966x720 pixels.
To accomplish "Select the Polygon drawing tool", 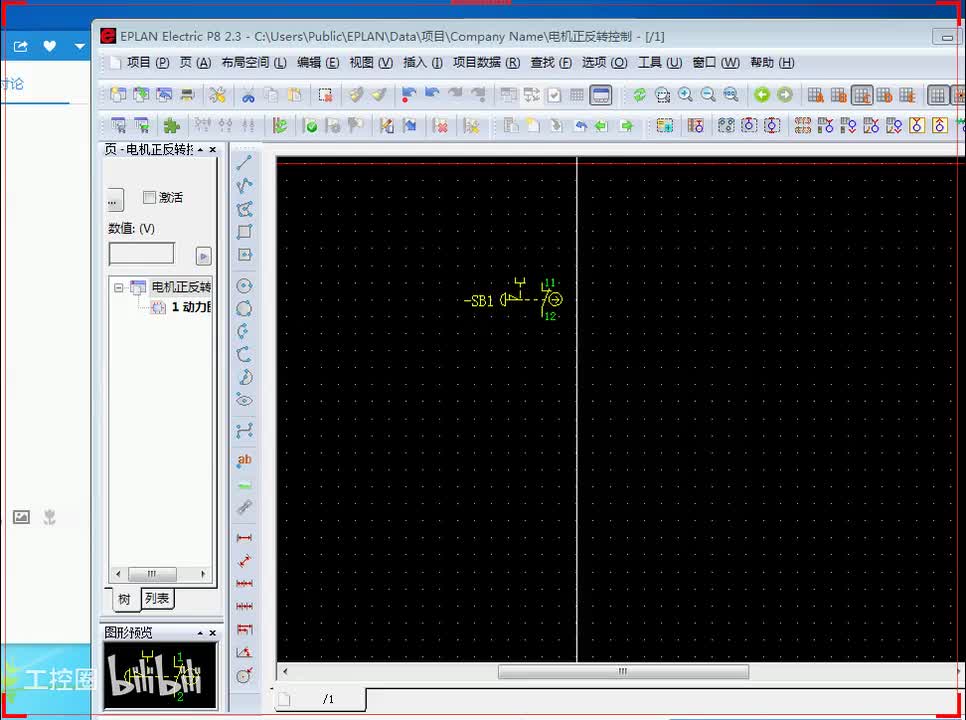I will click(245, 209).
